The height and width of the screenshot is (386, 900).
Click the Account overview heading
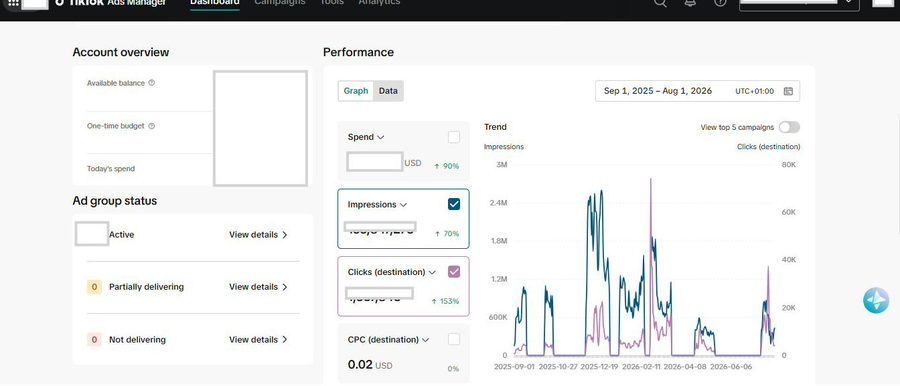[x=121, y=52]
